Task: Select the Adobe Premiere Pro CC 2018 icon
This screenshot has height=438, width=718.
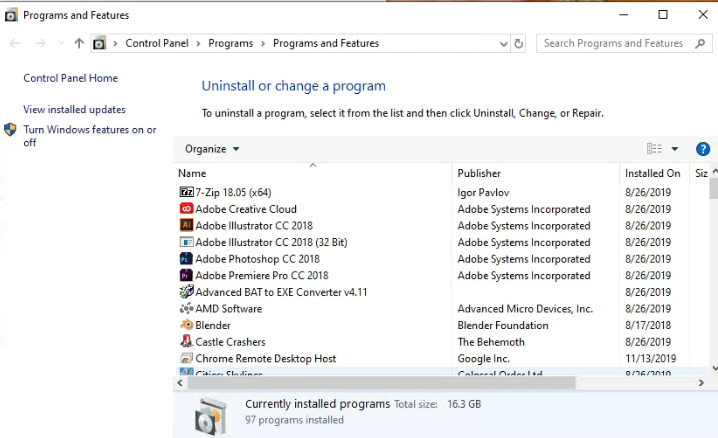Action: coord(186,275)
